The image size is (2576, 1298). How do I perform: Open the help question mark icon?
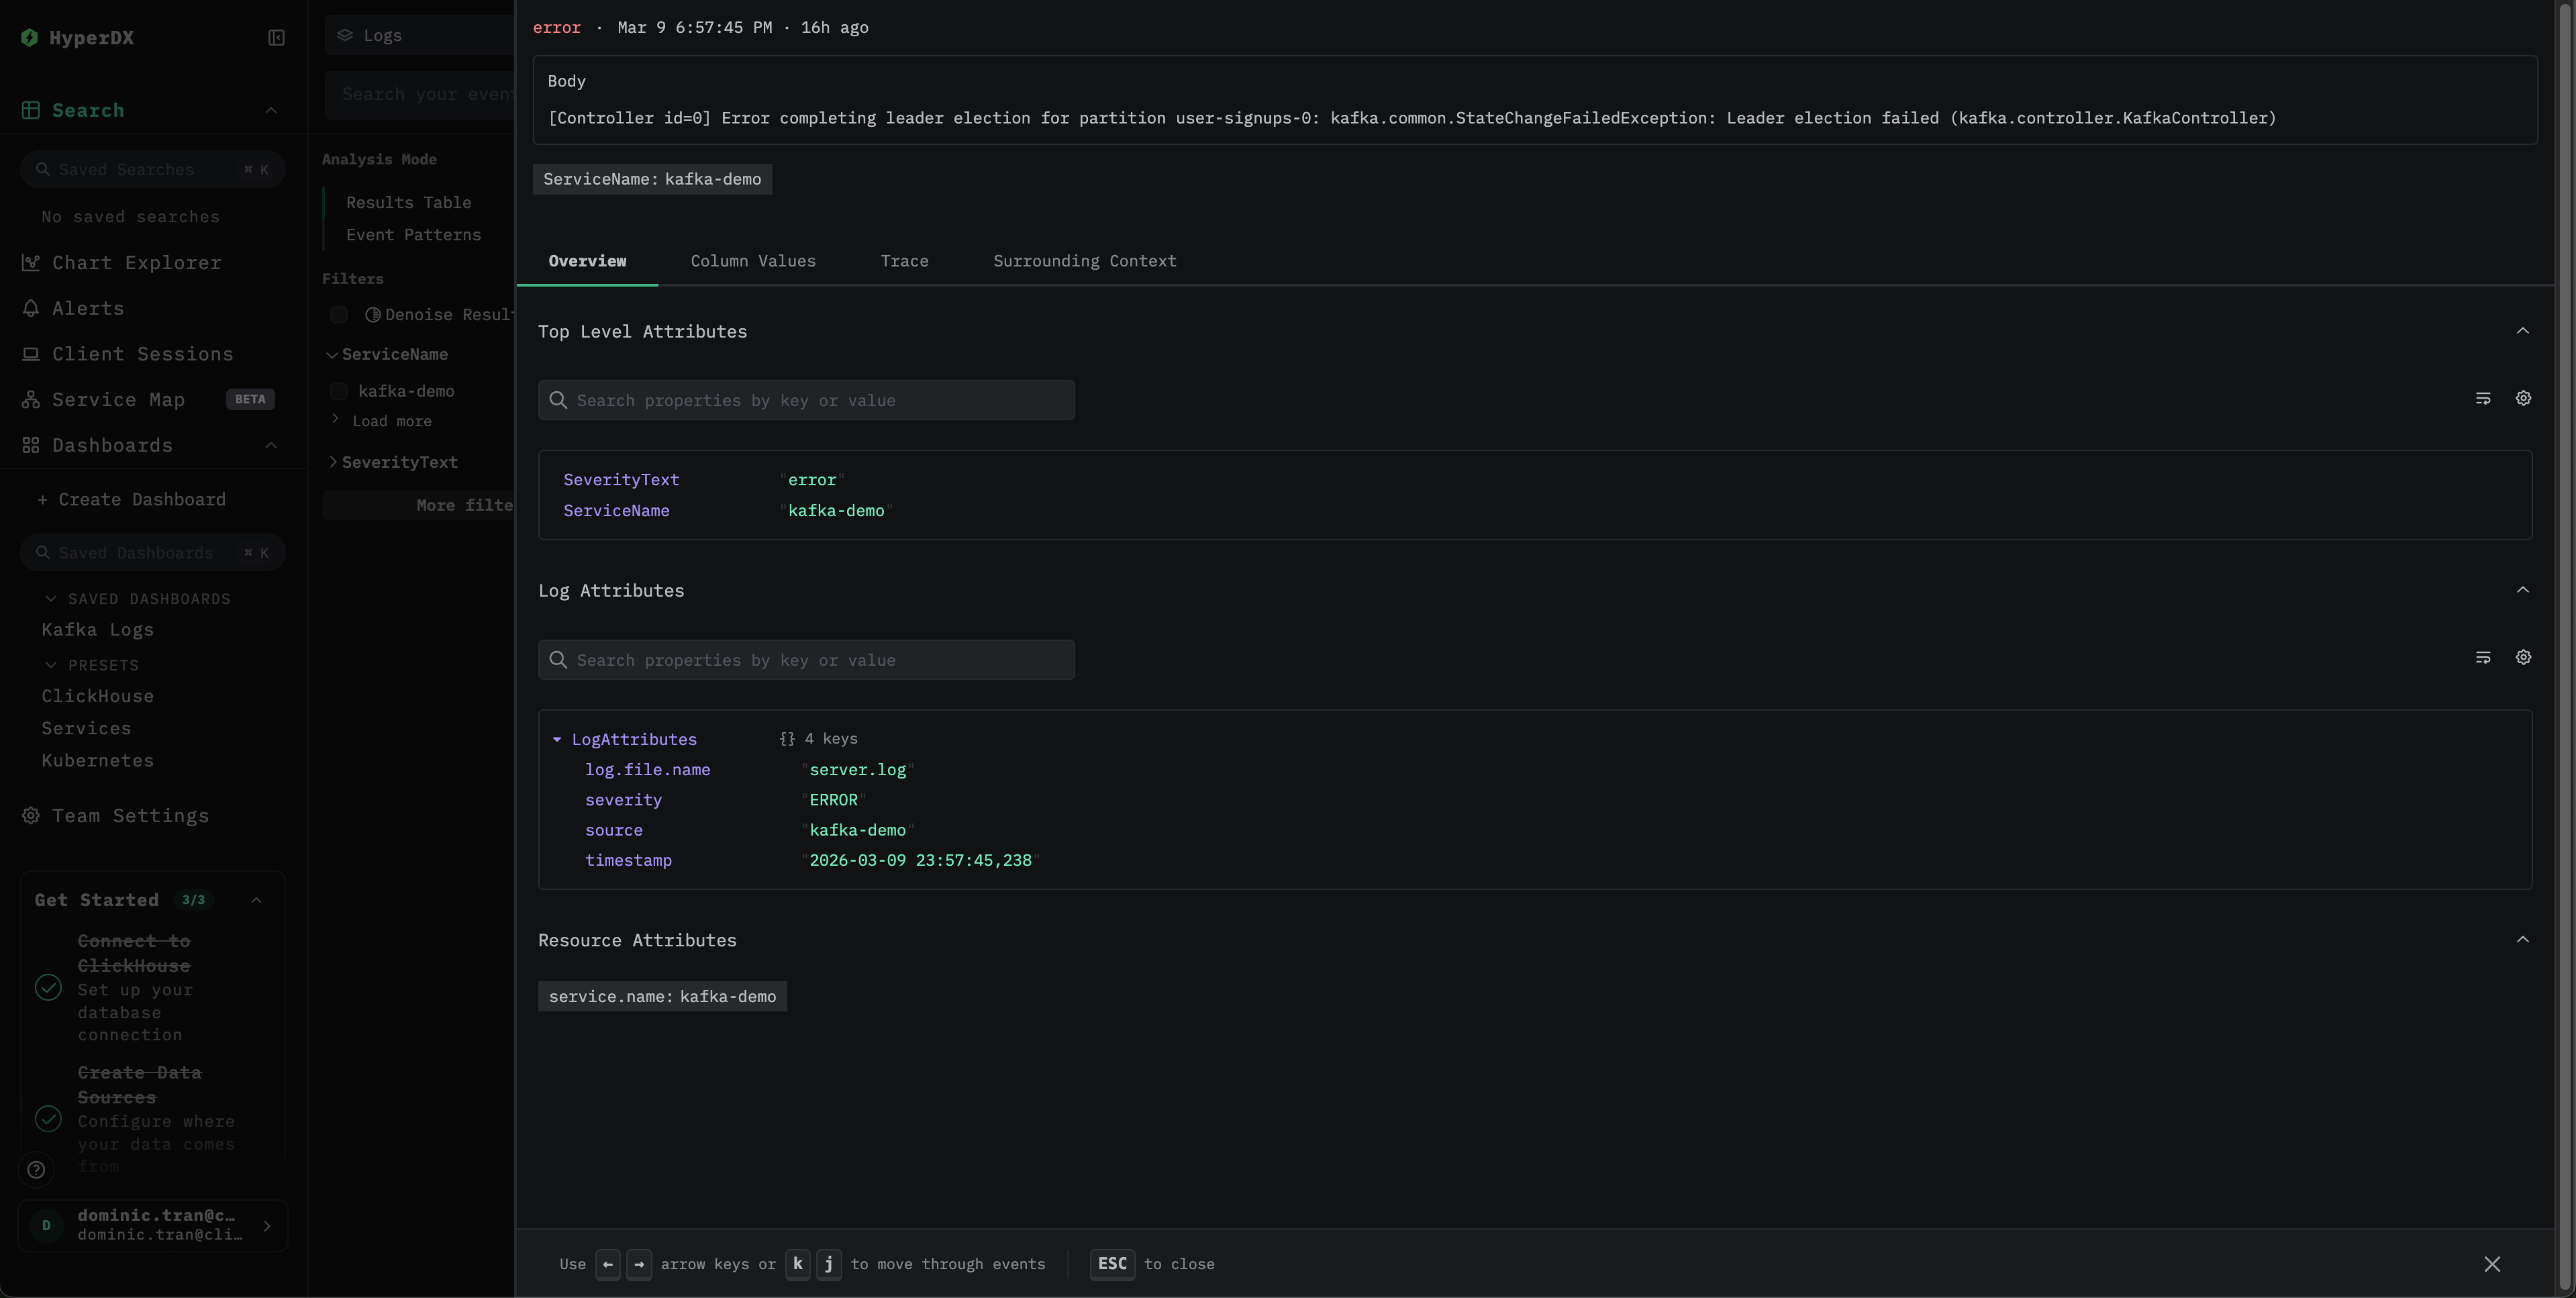point(36,1169)
